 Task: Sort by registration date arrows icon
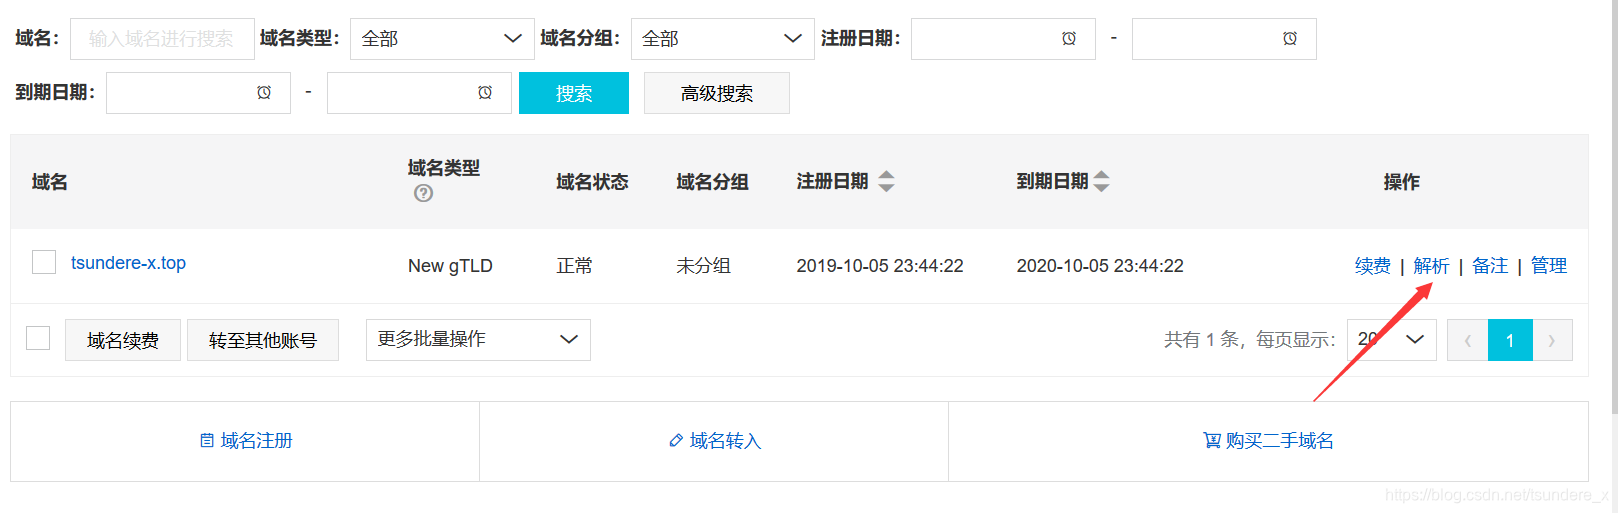(886, 181)
